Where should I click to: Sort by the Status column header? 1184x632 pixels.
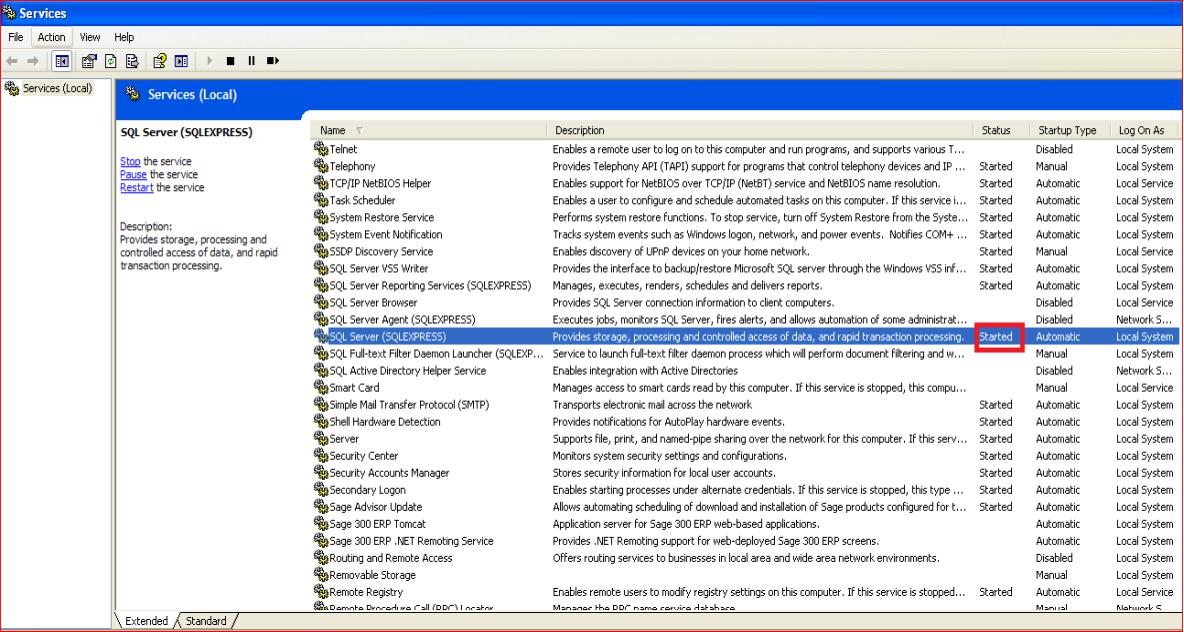click(x=1001, y=130)
